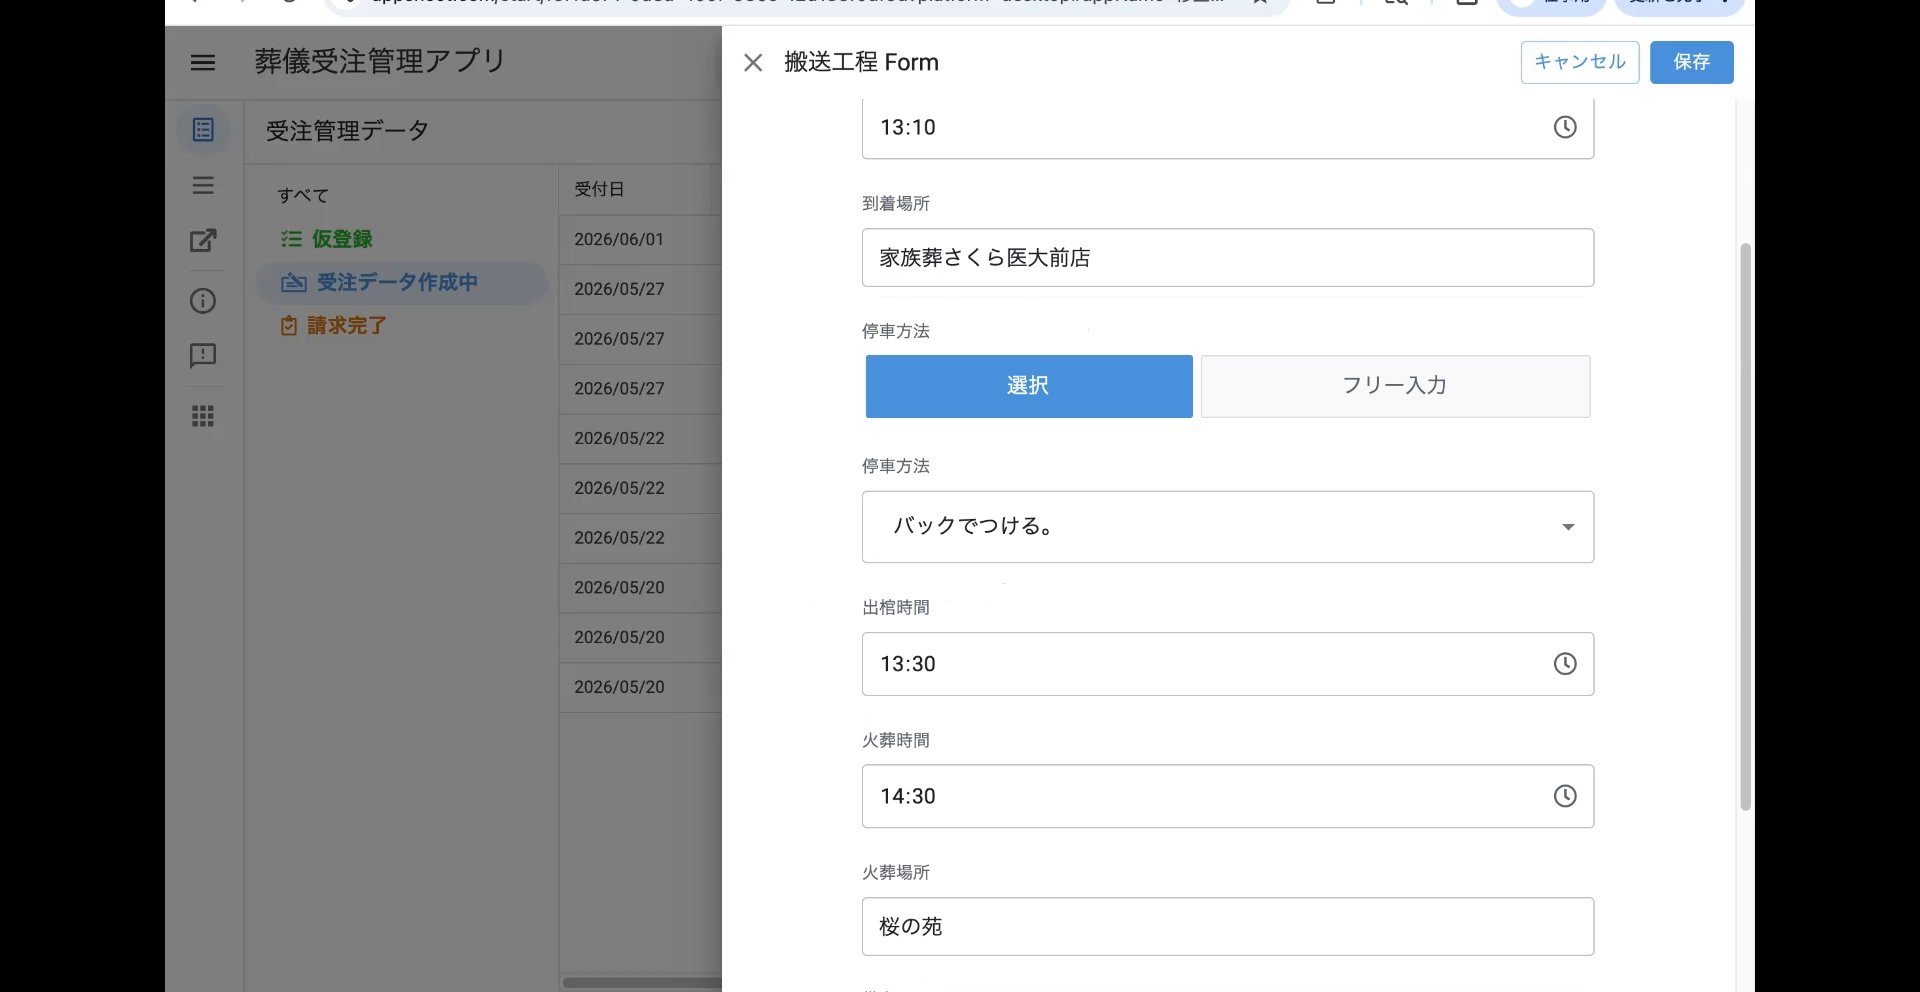Click the 保存 button

pos(1692,62)
